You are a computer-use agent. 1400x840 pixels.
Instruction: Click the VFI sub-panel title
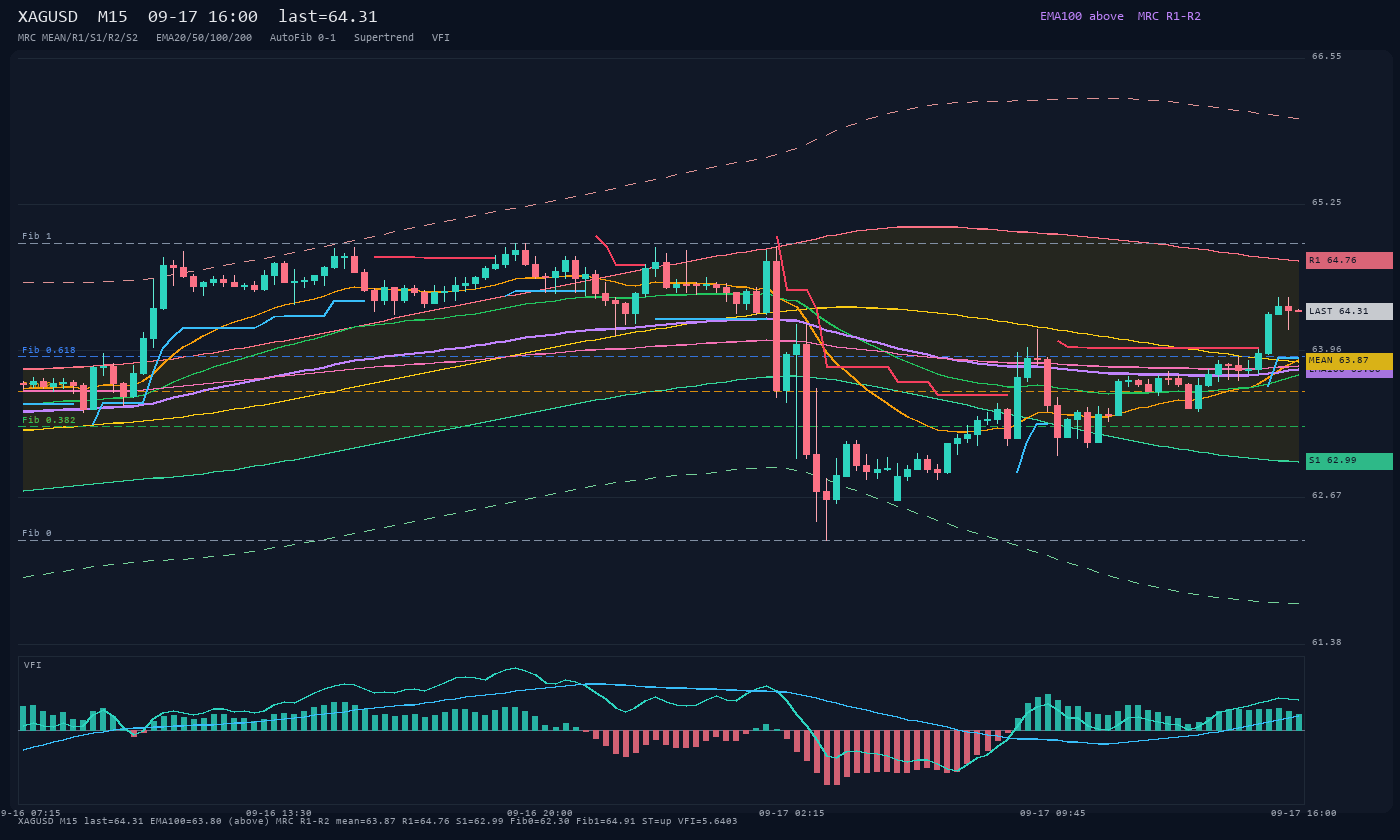[x=33, y=666]
